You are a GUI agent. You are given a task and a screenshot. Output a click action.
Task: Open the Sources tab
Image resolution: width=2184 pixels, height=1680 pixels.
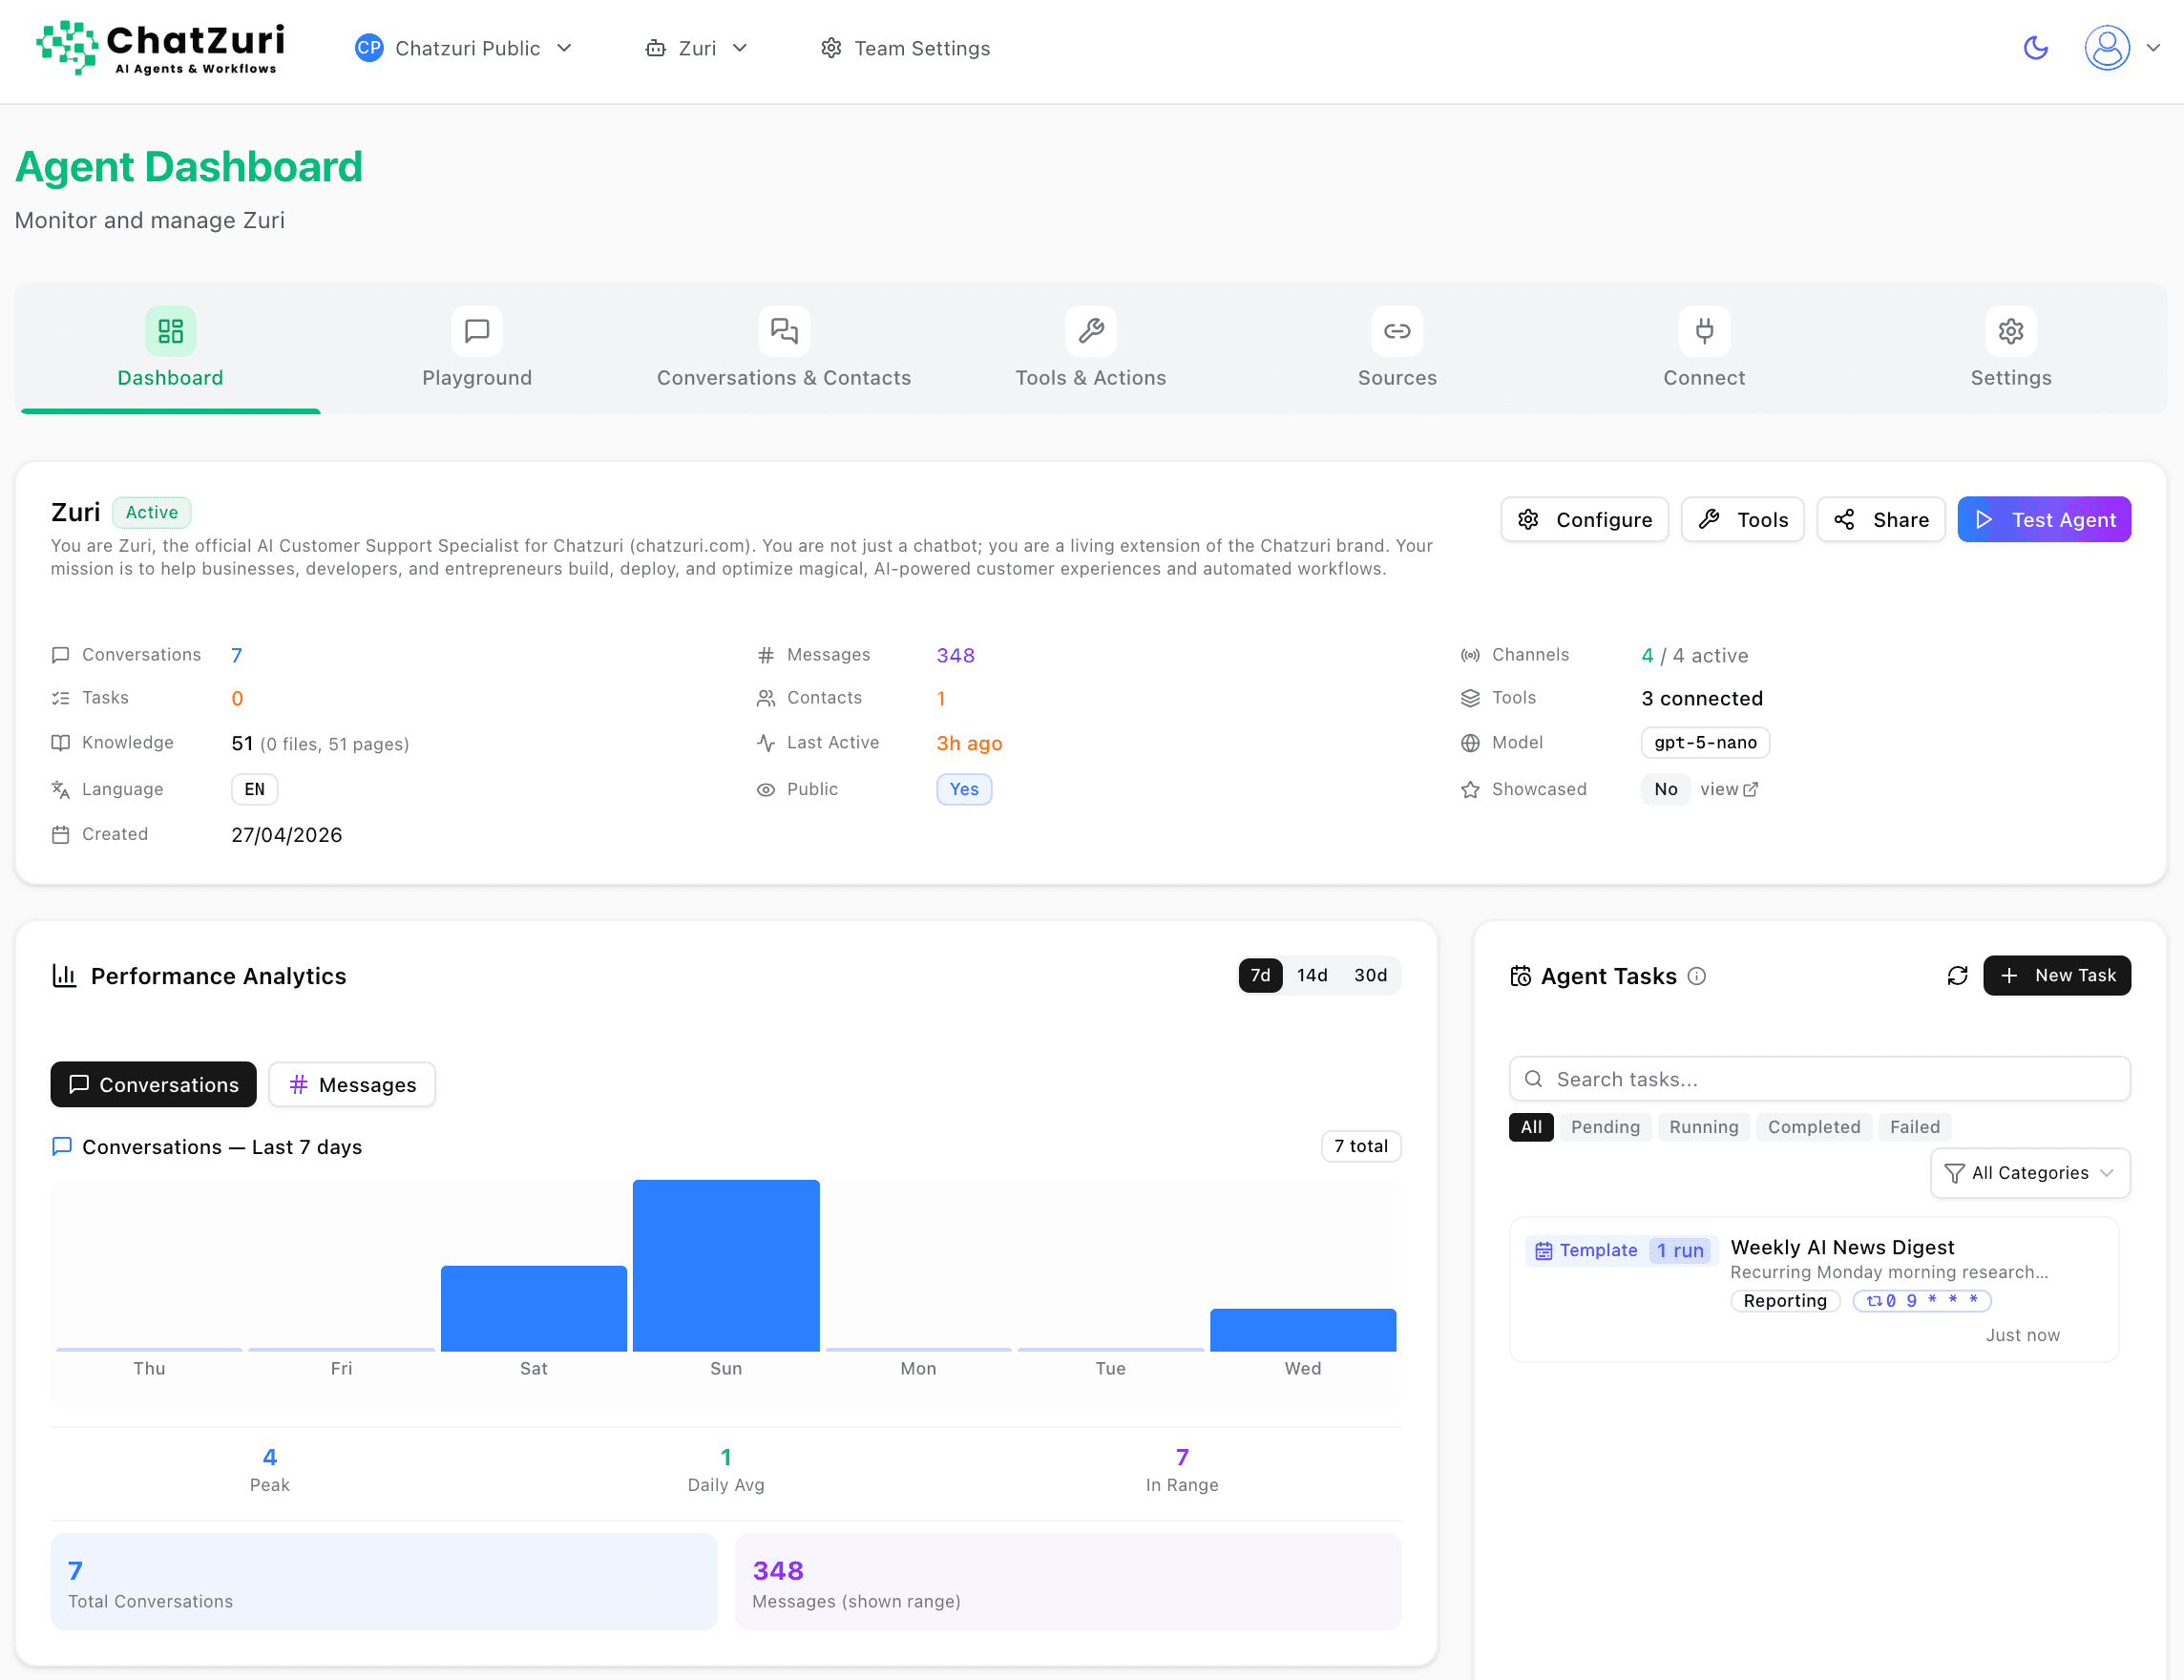tap(1397, 348)
